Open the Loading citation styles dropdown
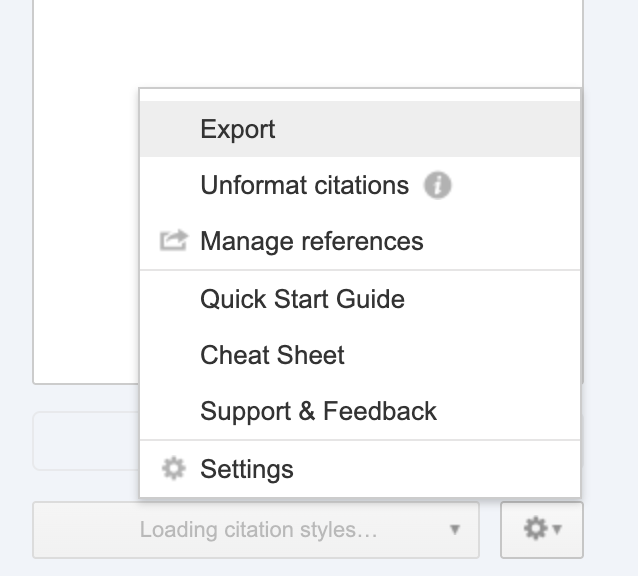 pos(256,530)
